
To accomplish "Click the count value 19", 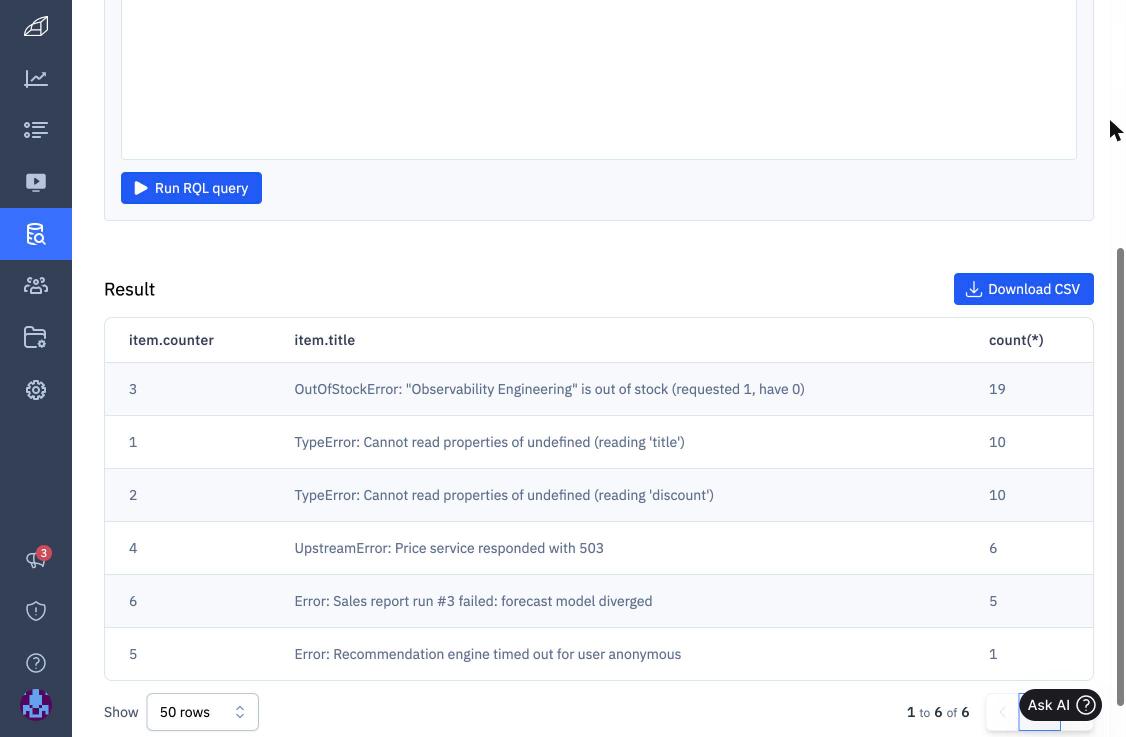I will coord(997,389).
